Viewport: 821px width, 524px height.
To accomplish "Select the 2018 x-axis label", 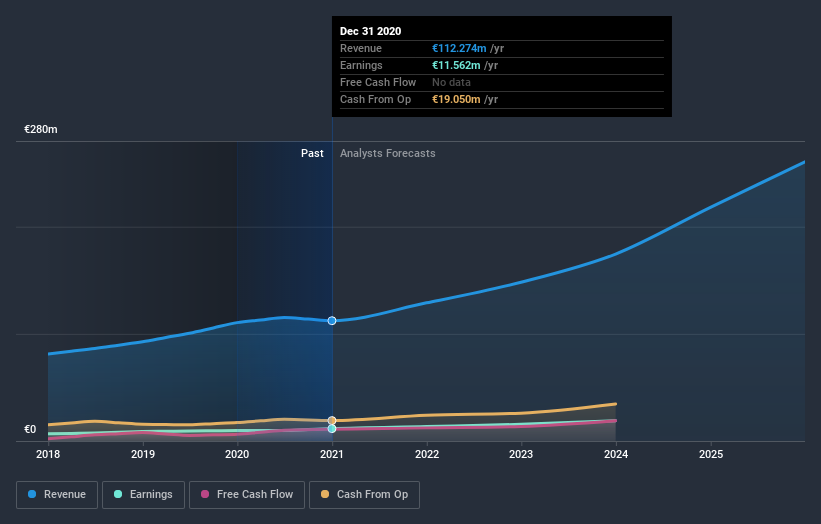I will click(x=48, y=454).
